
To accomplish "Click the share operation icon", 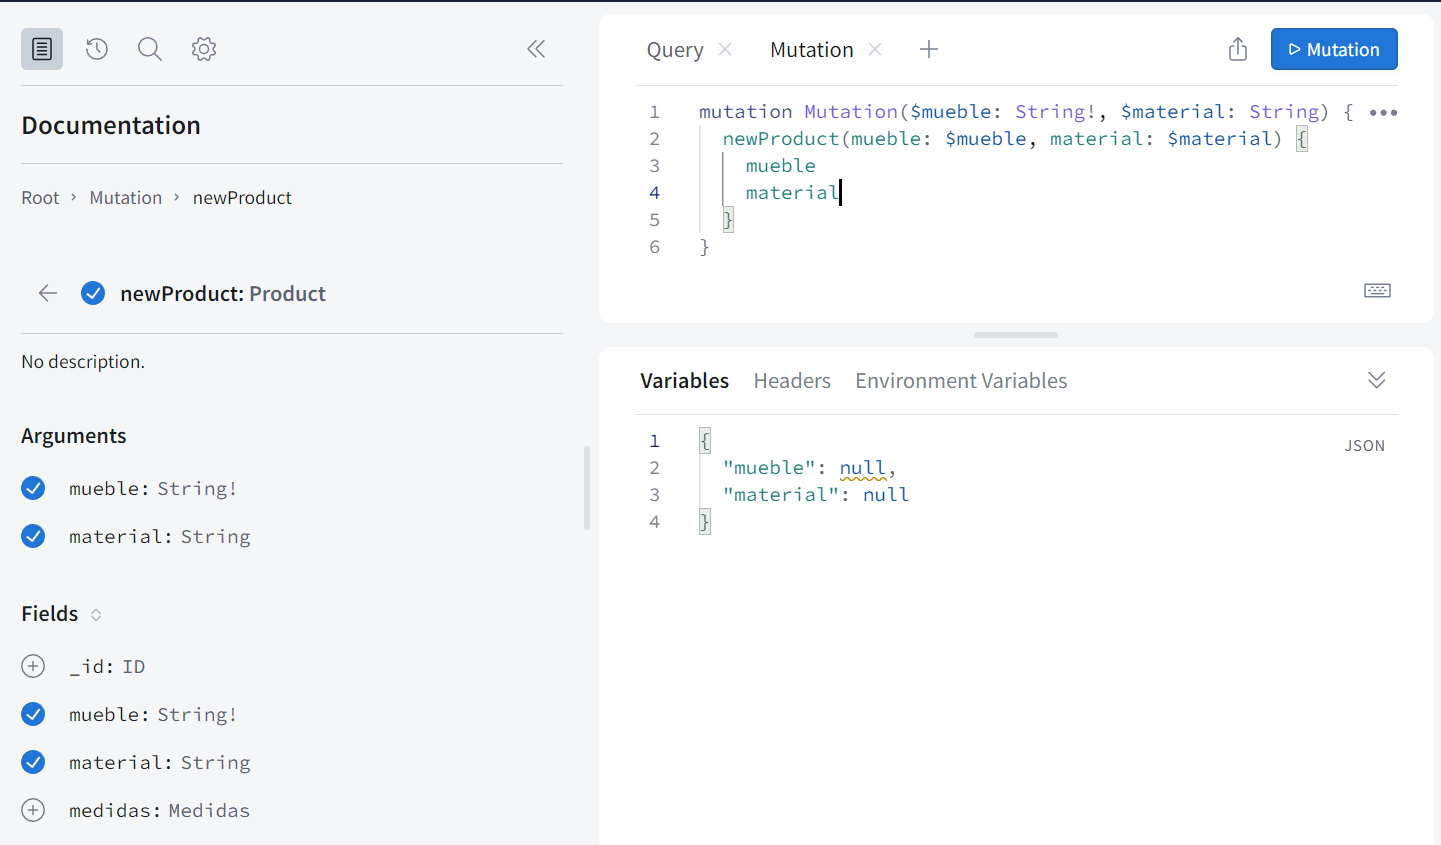I will pos(1238,49).
